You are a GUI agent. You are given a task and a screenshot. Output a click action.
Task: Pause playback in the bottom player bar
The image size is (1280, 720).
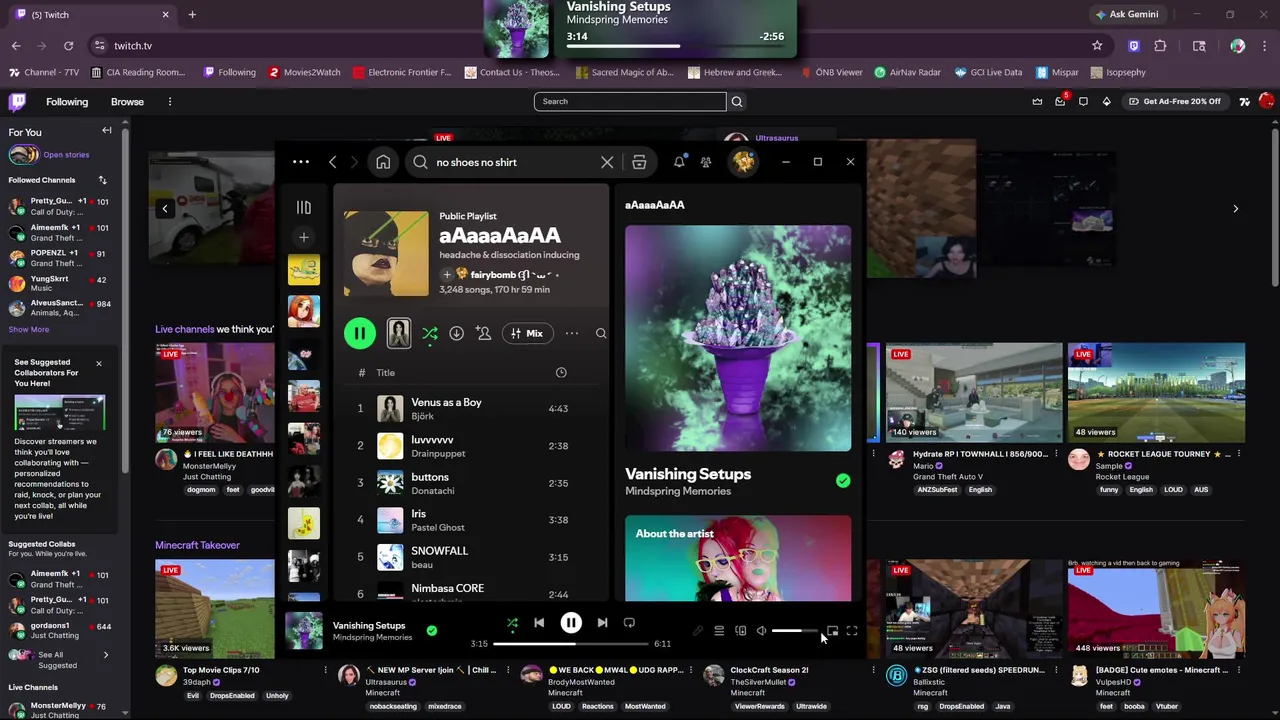click(571, 623)
